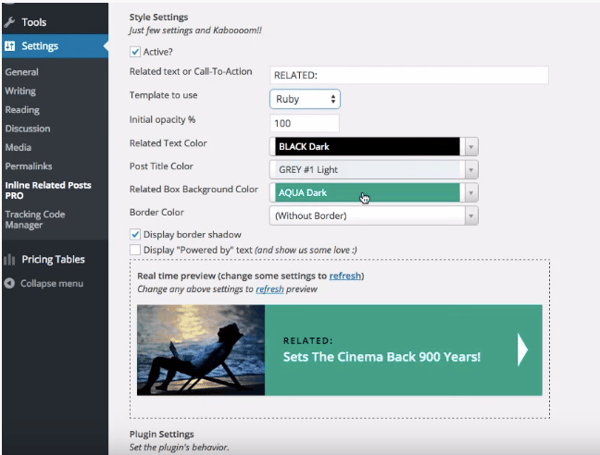Select the AQUA Dark background color swatch

coord(365,193)
